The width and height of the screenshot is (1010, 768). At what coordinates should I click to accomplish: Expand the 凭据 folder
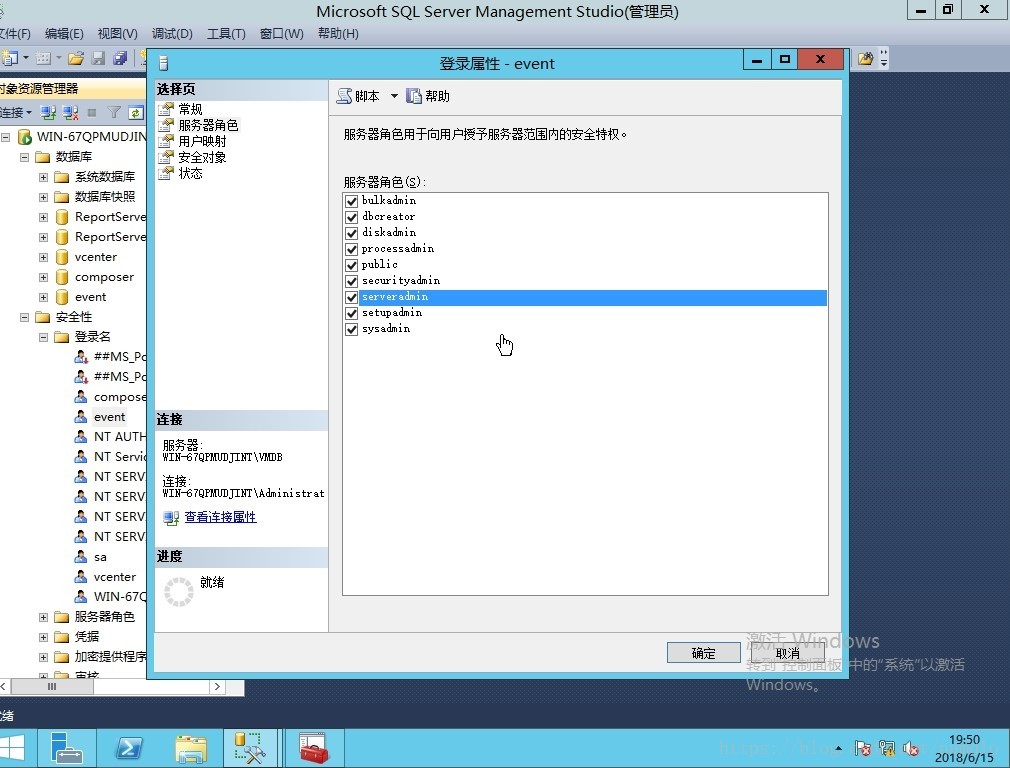click(x=43, y=637)
